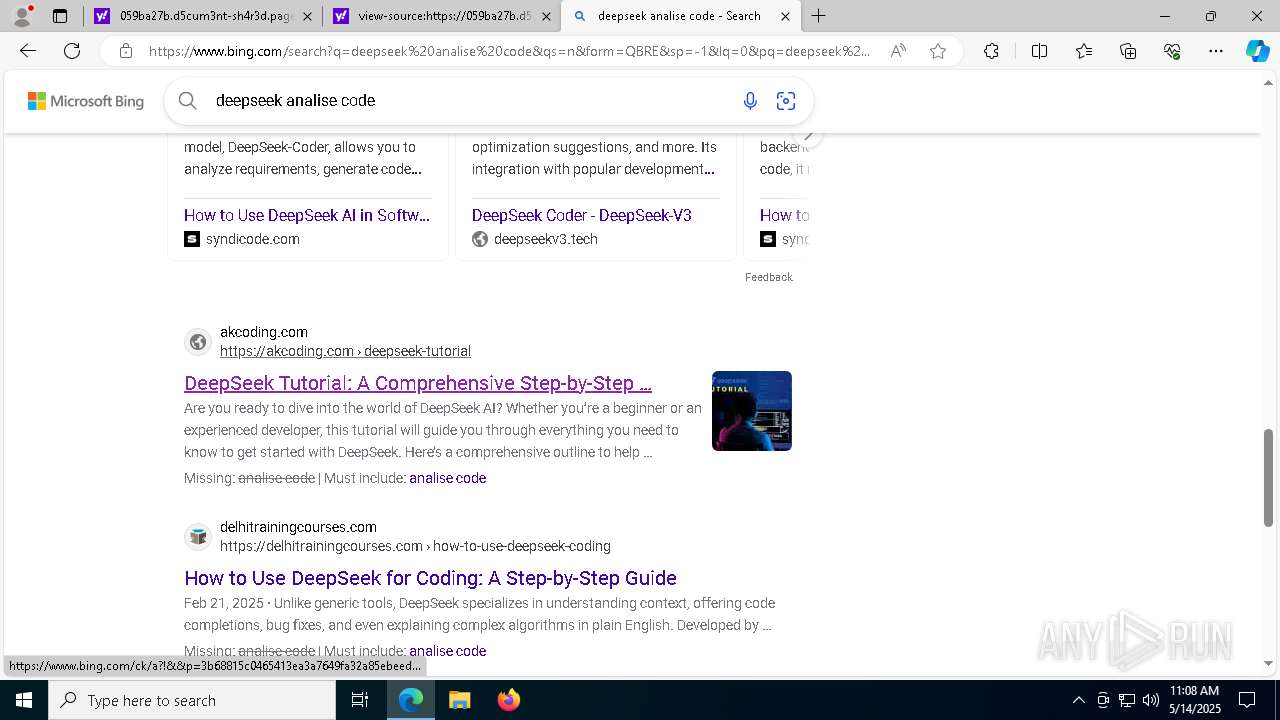Open the akcoding.com deepseek-tutorial URL
The height and width of the screenshot is (720, 1280).
tap(345, 351)
